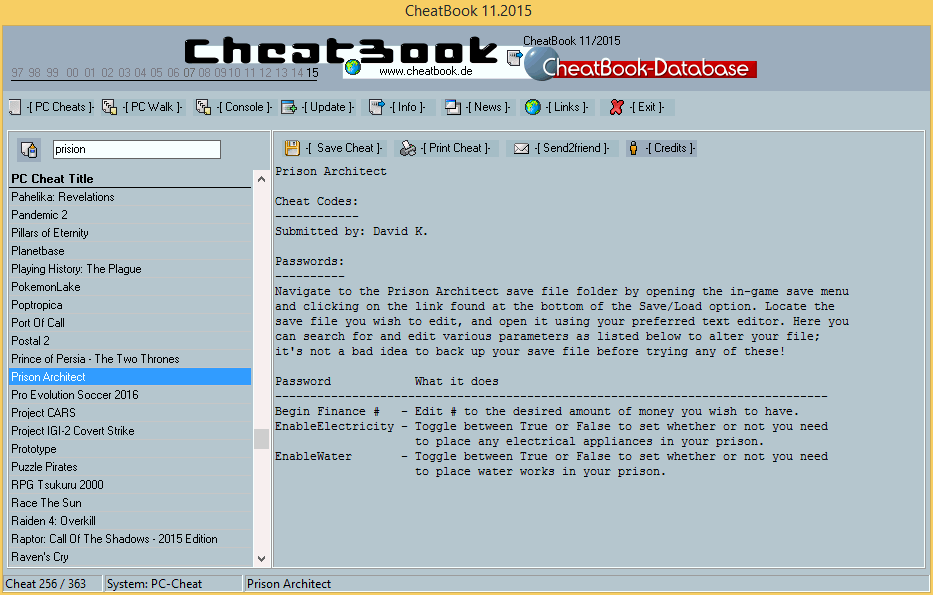Click the Console cheats icon

point(203,107)
